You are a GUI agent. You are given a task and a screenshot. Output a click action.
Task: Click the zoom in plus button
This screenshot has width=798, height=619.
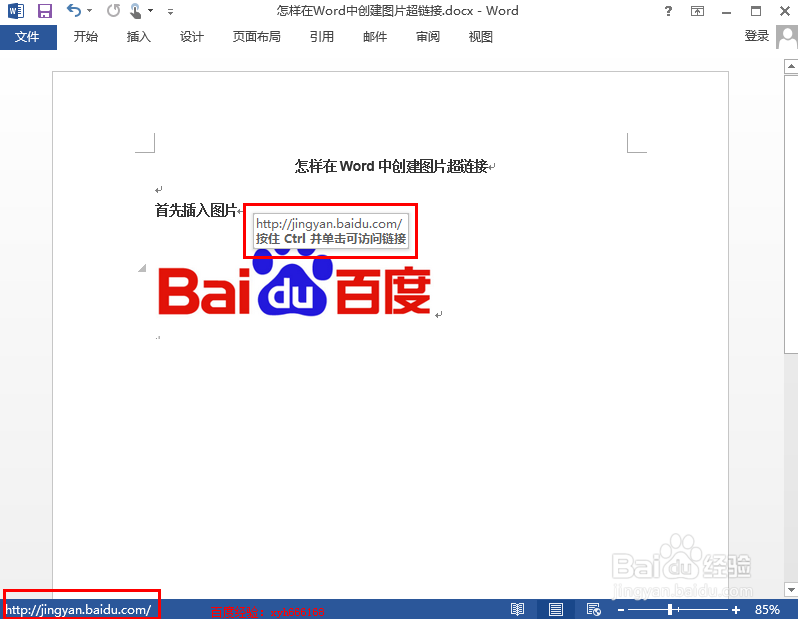click(735, 609)
